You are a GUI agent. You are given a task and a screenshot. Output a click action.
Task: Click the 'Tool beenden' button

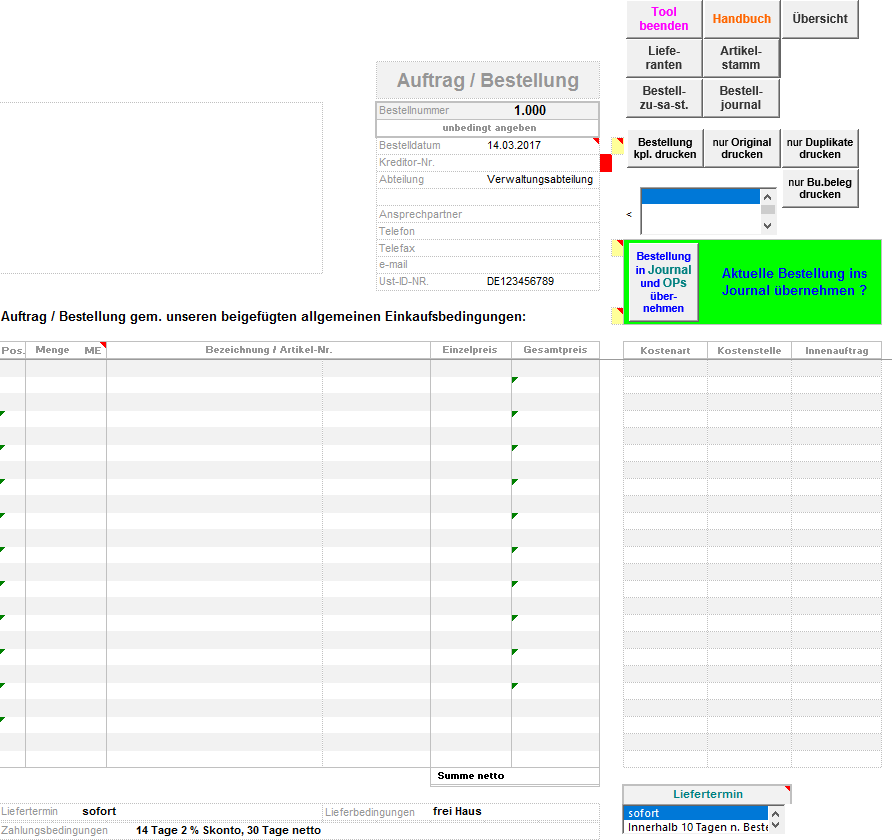point(664,19)
